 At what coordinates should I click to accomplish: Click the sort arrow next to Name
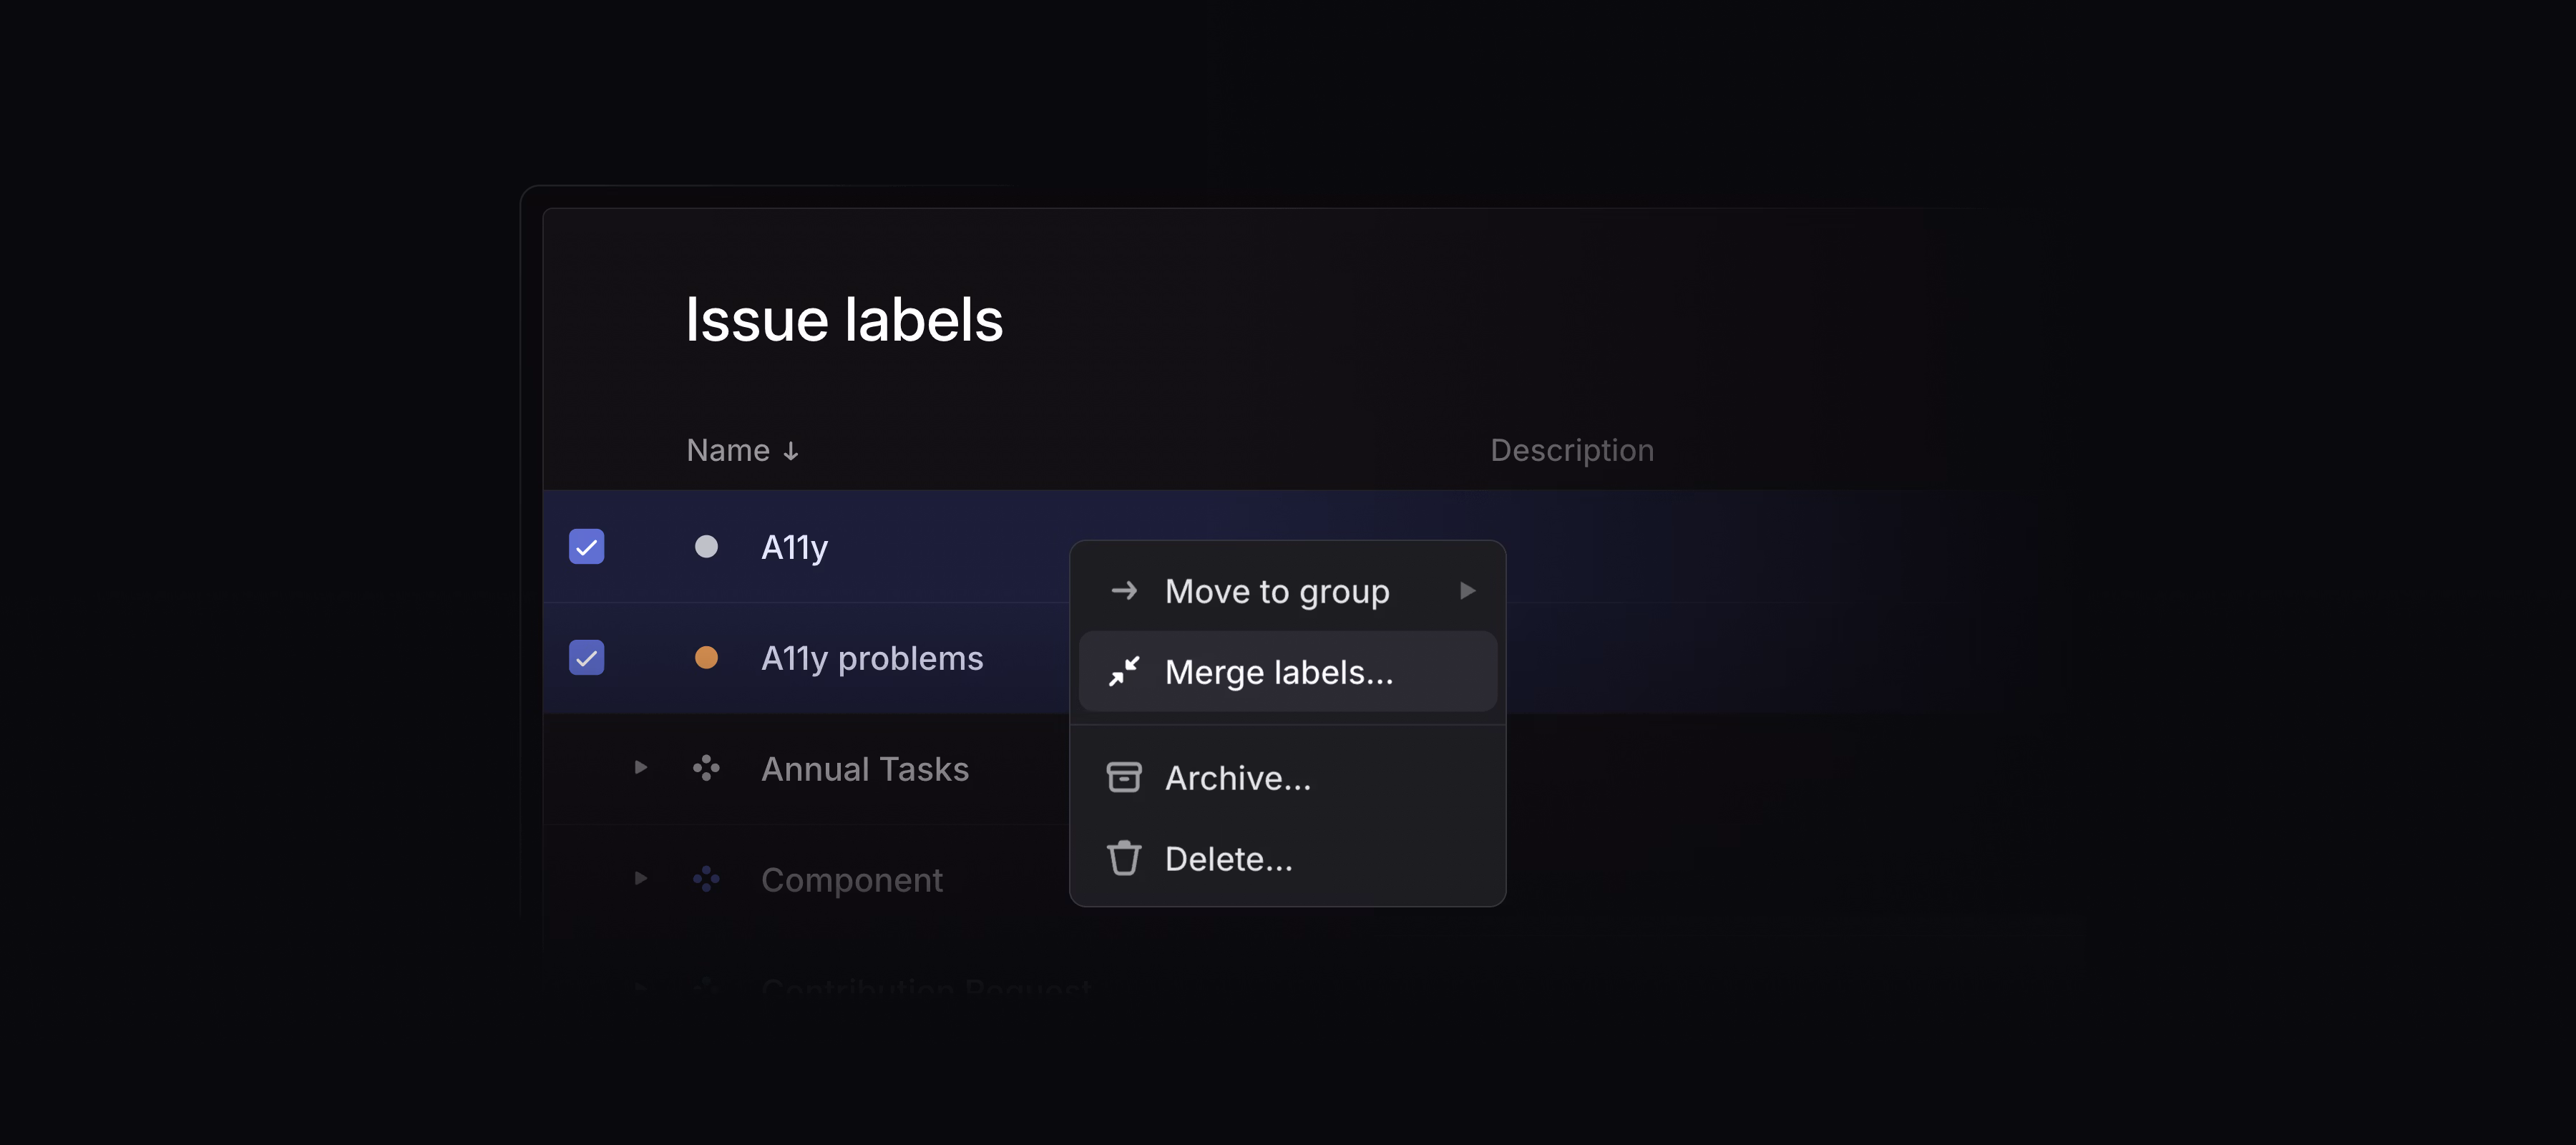click(x=791, y=451)
